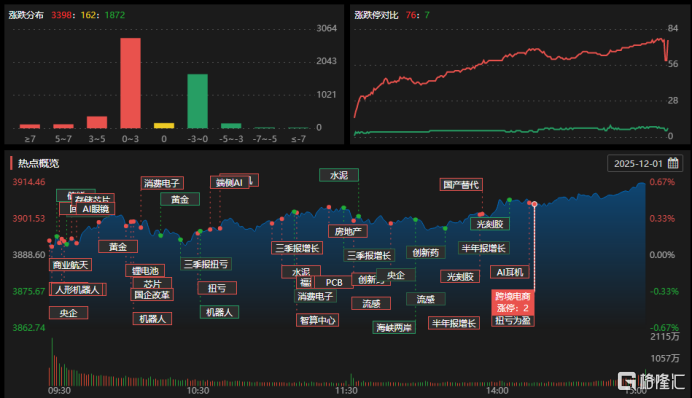This screenshot has width=692, height=398.
Task: Click the red 消费电子 tag near top
Action: 162,183
